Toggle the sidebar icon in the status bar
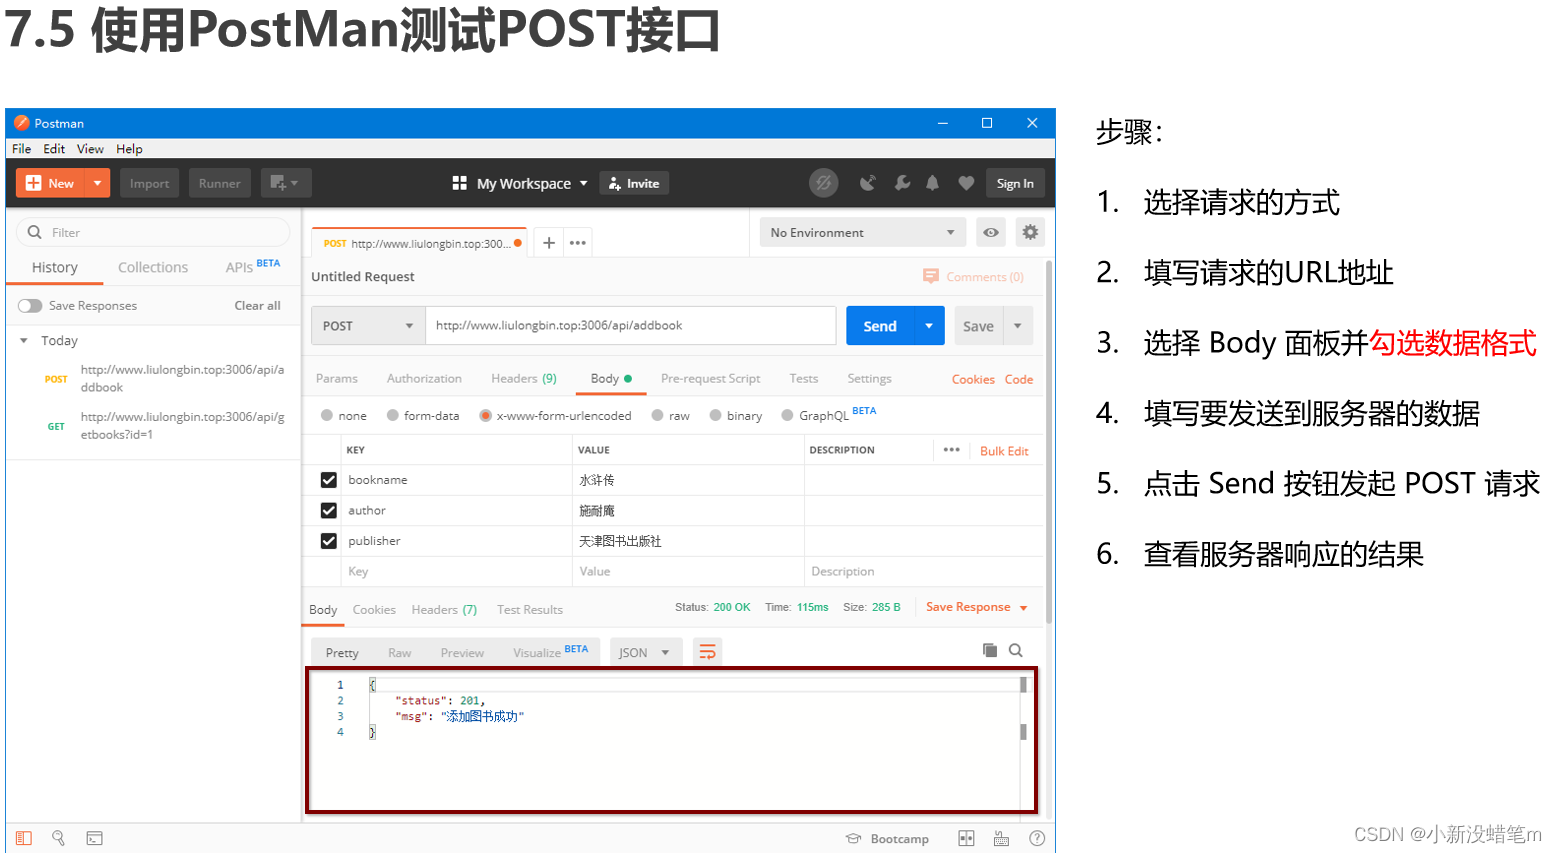The width and height of the screenshot is (1557, 853). click(24, 838)
